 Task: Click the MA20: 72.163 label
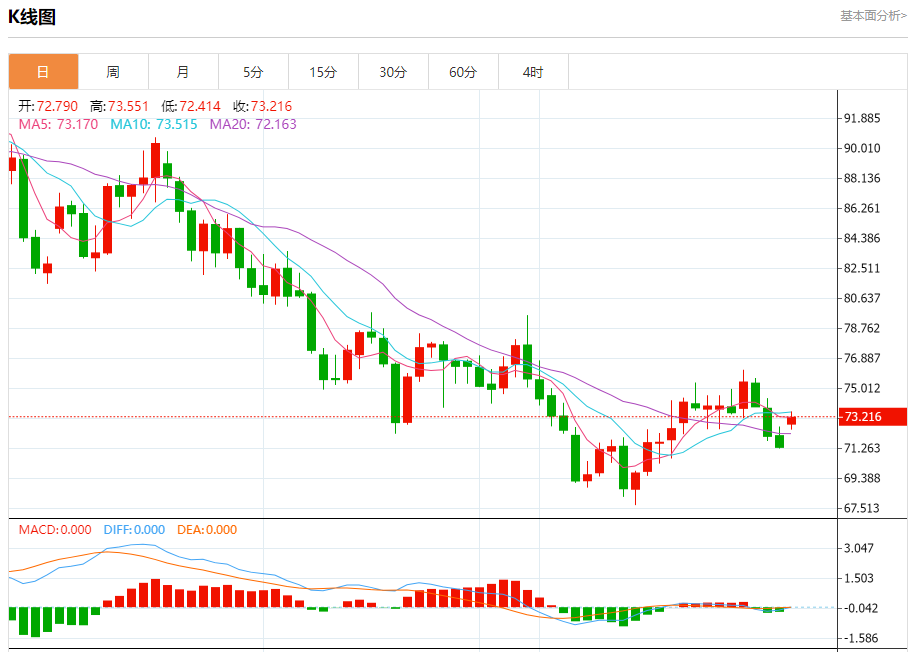pos(253,124)
